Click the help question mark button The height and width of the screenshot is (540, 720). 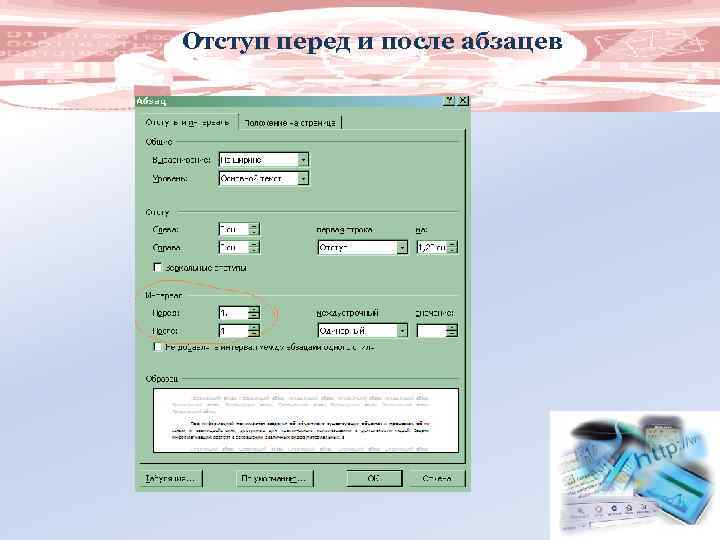coord(450,101)
